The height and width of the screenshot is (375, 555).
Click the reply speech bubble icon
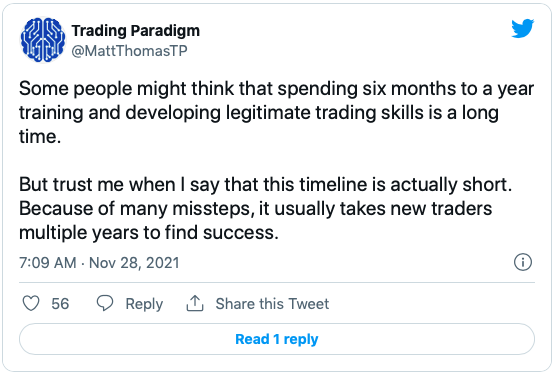[105, 303]
